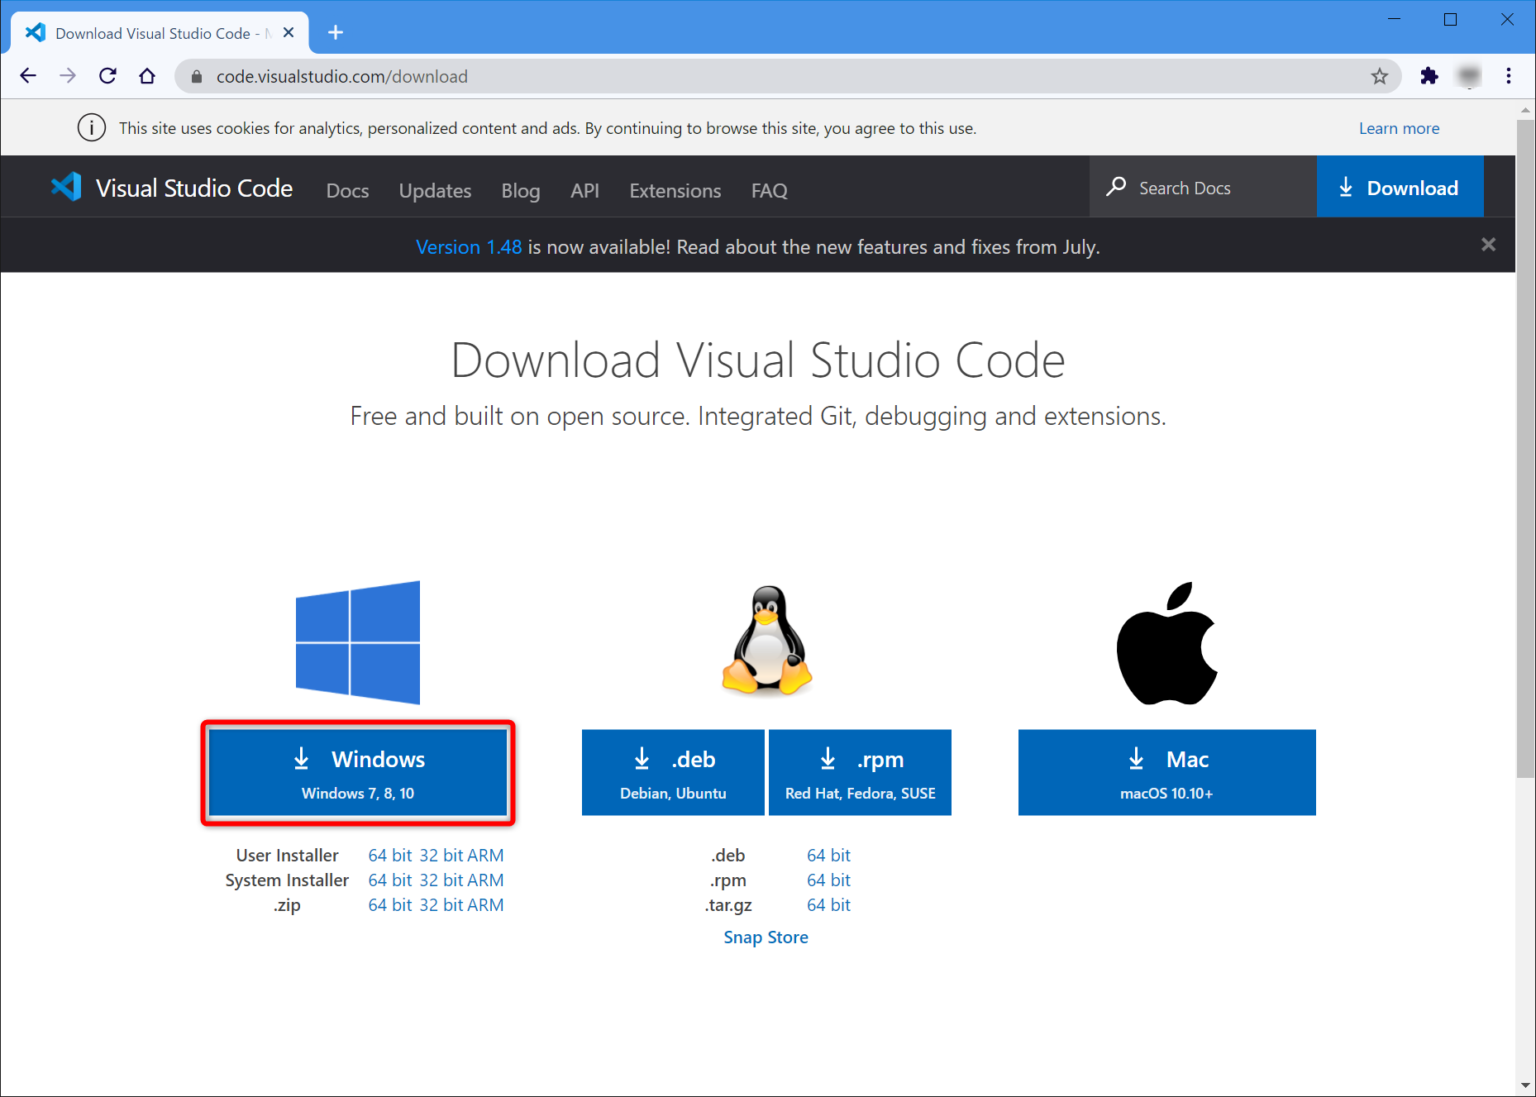
Task: Open the Extensions menu item
Action: 675,190
